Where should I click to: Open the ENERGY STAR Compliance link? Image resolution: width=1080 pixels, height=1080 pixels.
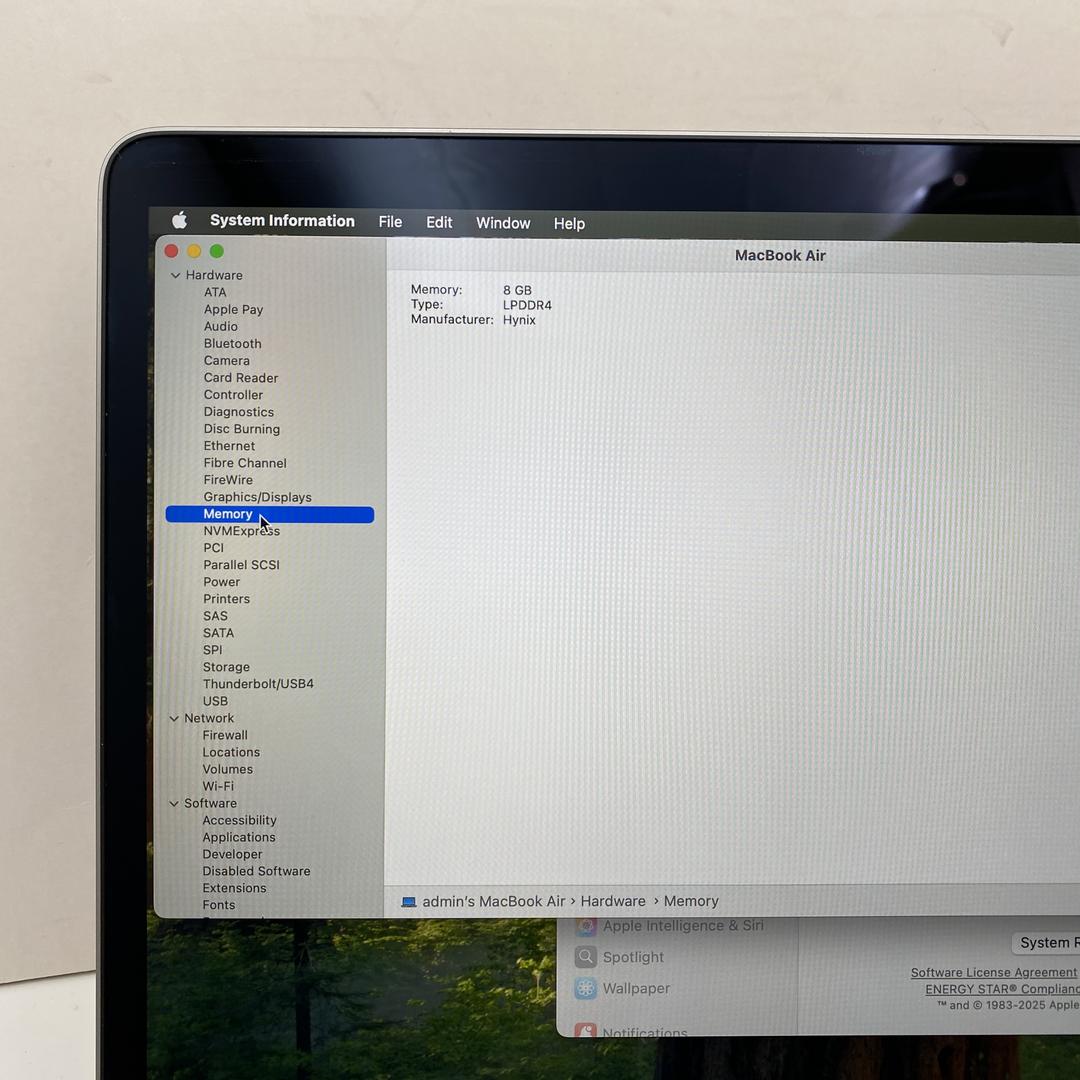1002,989
